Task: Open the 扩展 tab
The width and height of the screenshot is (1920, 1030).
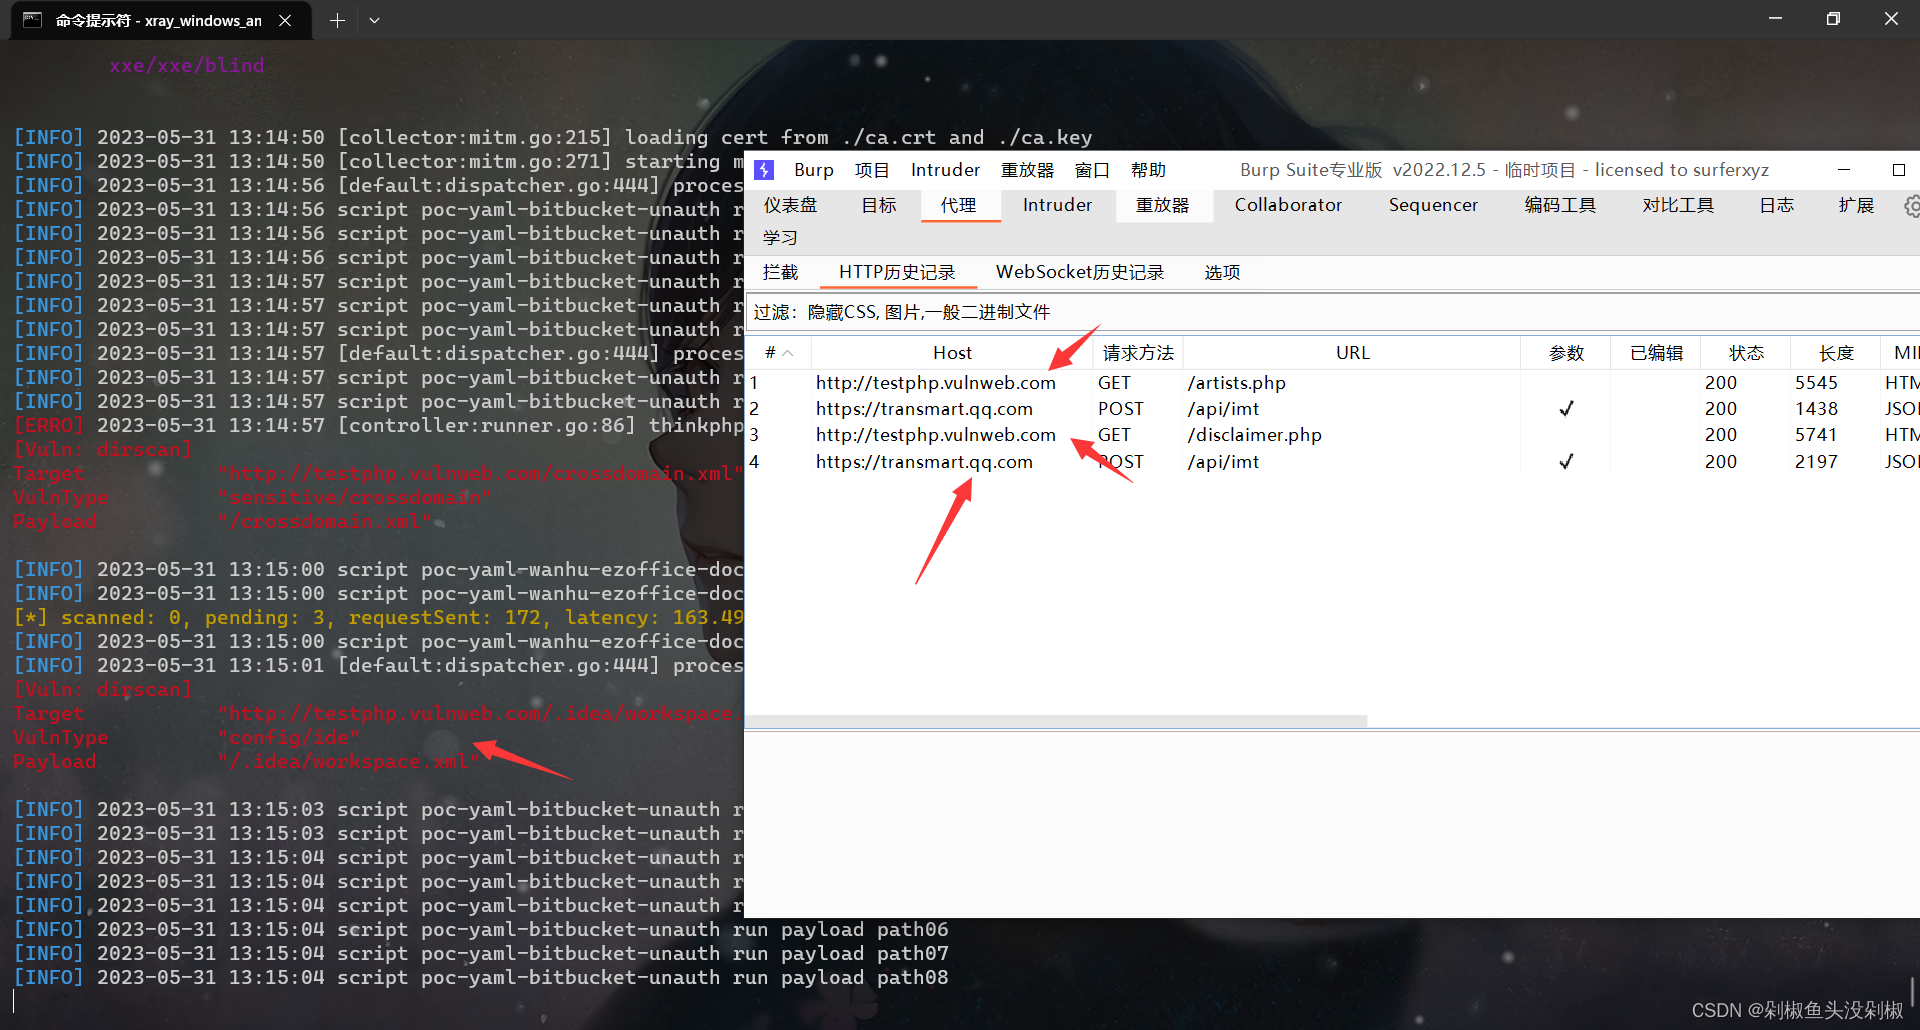Action: point(1856,205)
